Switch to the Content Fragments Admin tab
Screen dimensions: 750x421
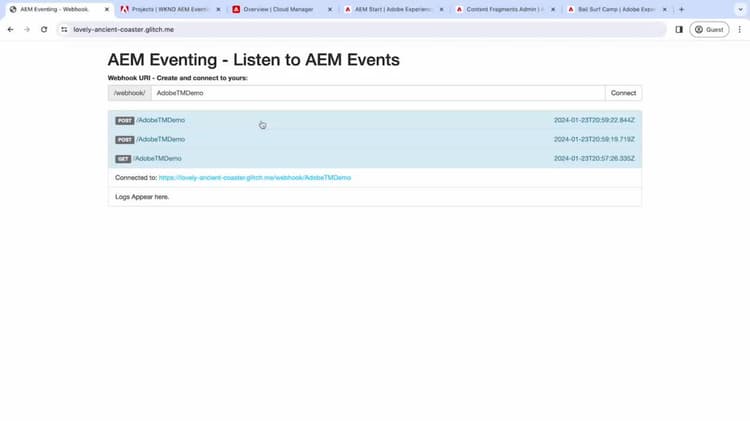505,10
